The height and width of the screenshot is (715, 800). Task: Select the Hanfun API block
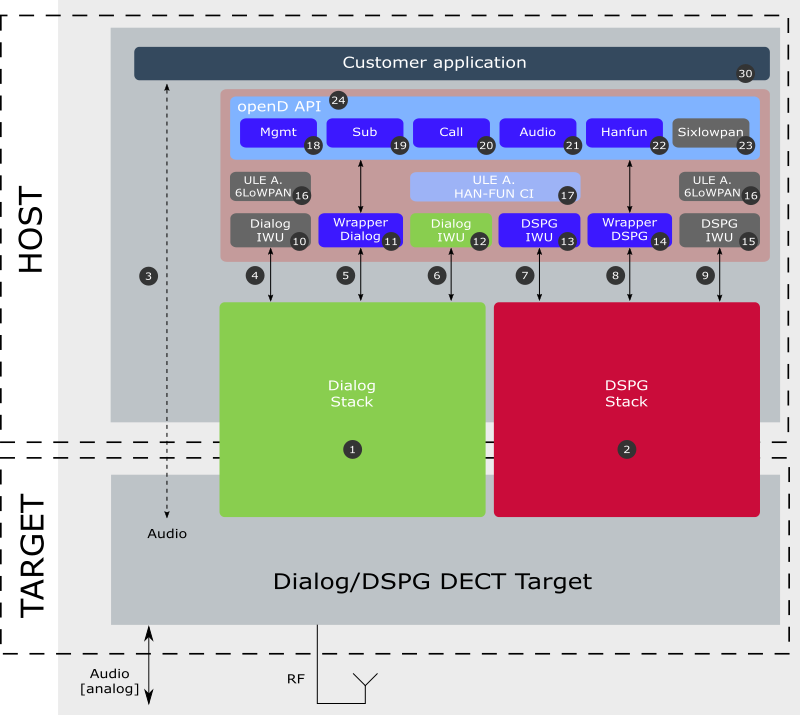coord(624,133)
